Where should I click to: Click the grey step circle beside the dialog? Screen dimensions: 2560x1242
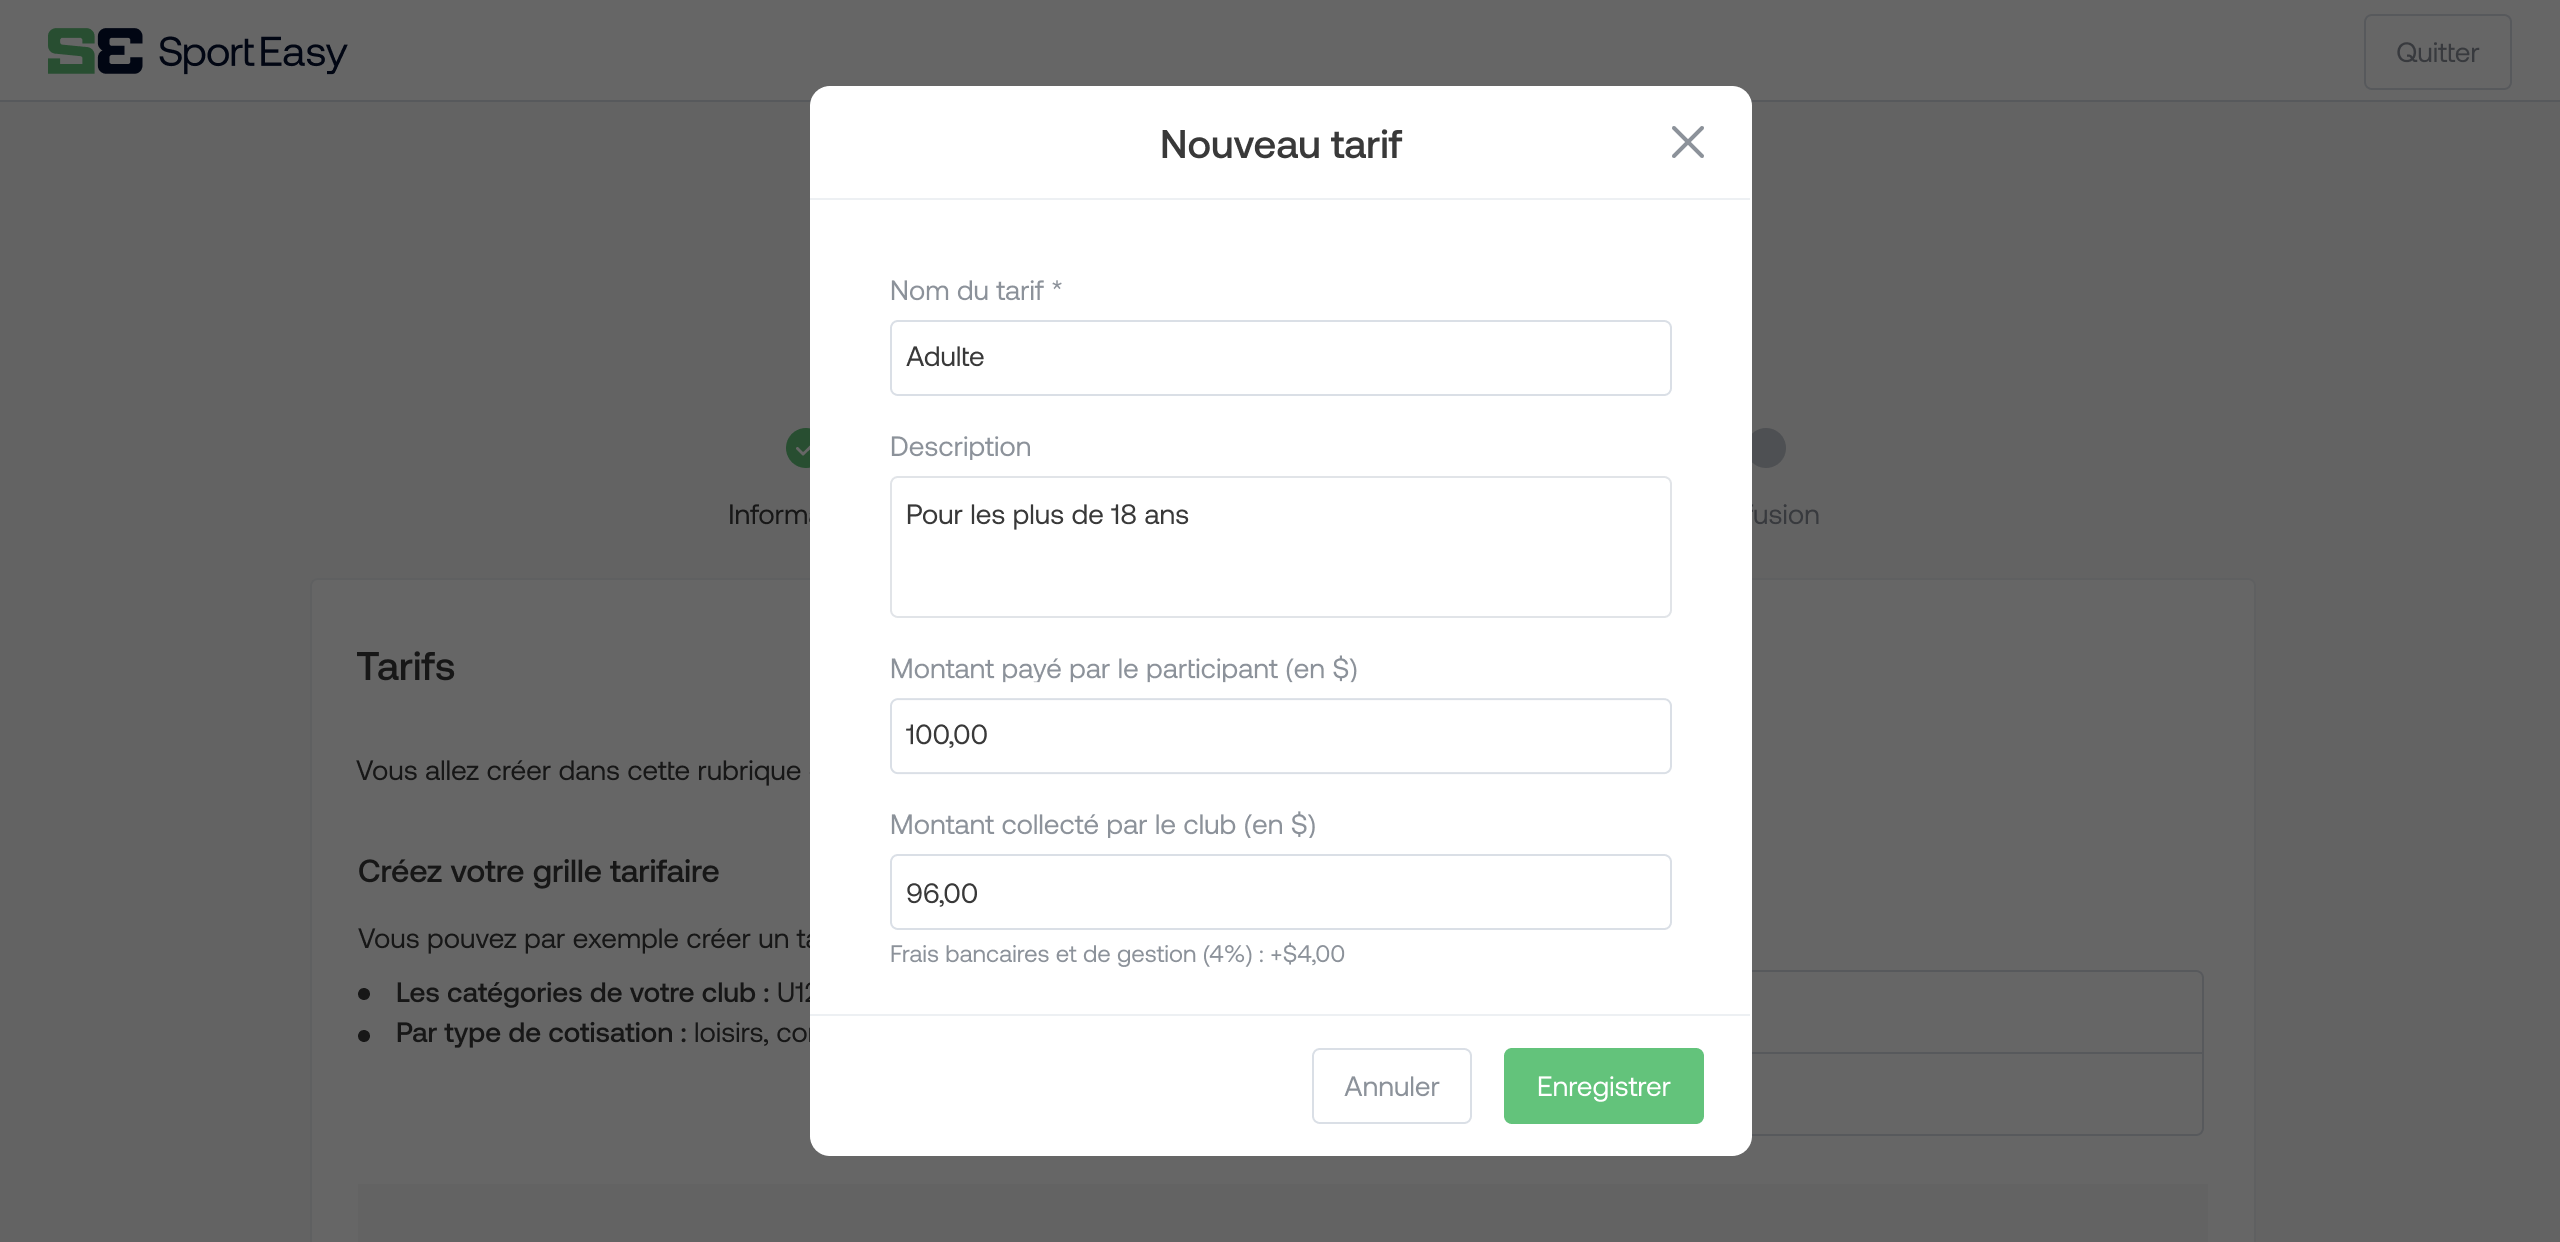[x=1768, y=448]
